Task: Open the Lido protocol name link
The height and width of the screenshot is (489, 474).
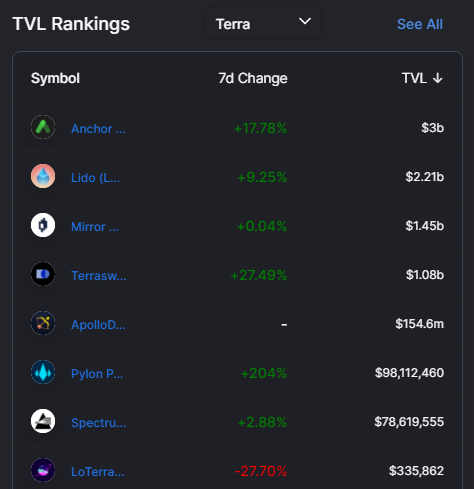Action: [x=95, y=178]
